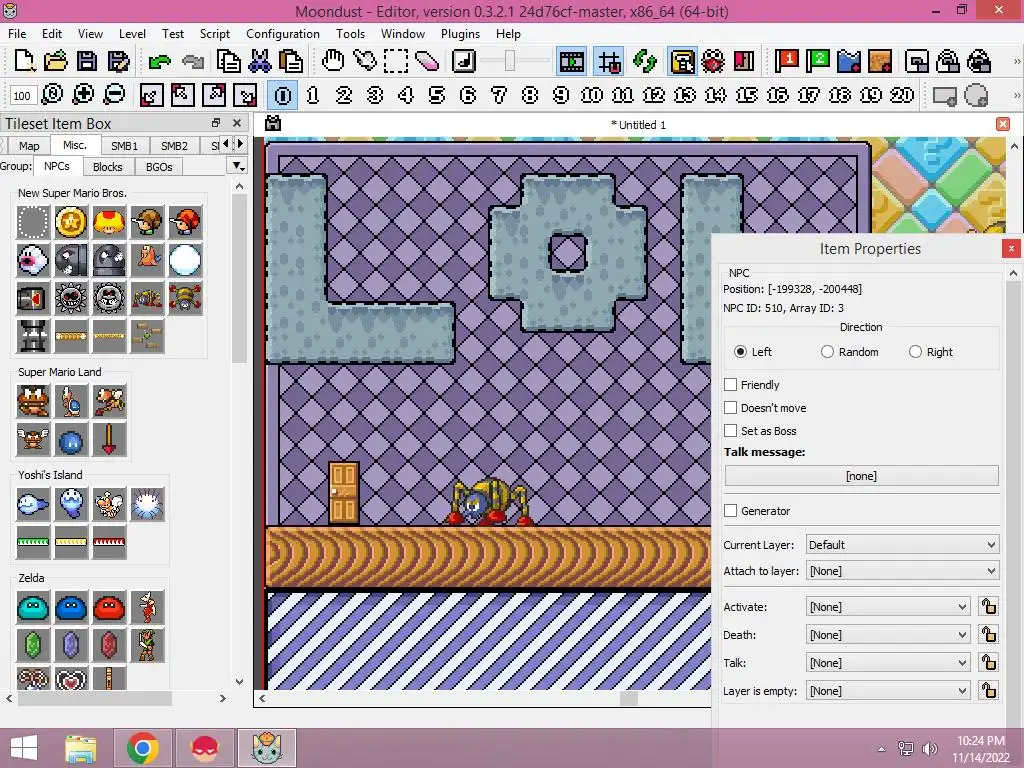The width and height of the screenshot is (1024, 768).
Task: Pick the Super Mario Land Goomba NPC
Action: [x=33, y=401]
